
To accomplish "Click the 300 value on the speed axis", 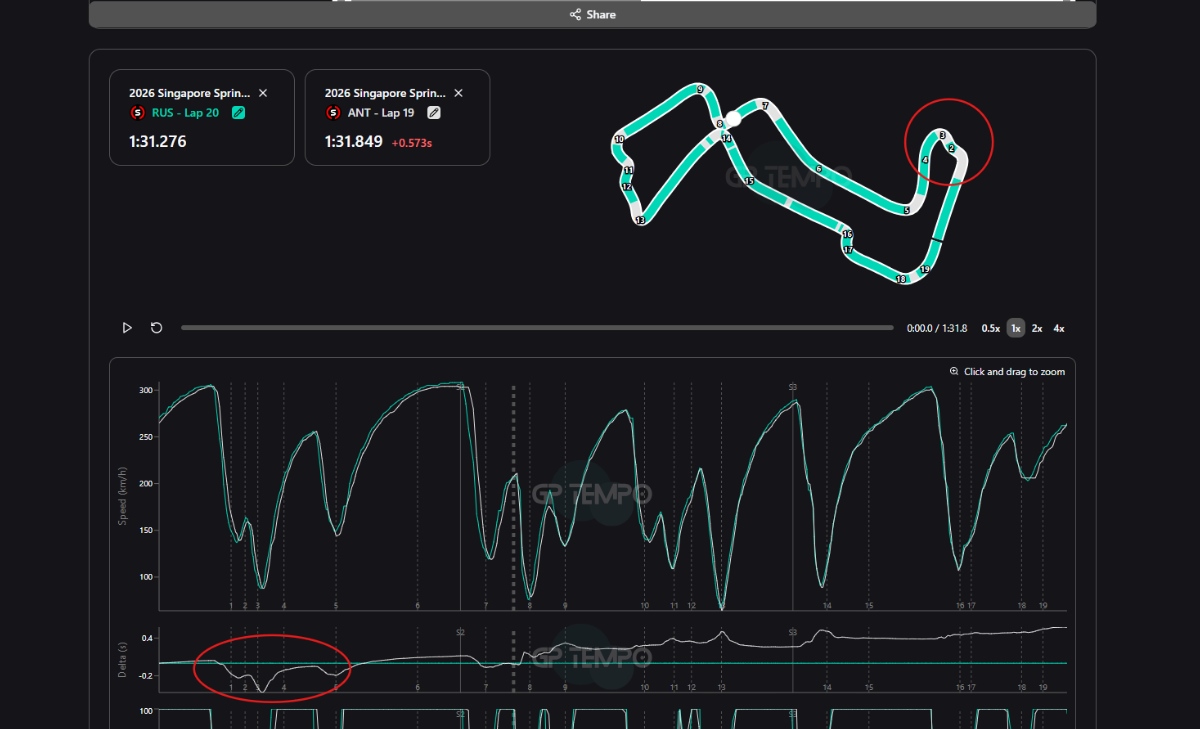I will pyautogui.click(x=146, y=390).
